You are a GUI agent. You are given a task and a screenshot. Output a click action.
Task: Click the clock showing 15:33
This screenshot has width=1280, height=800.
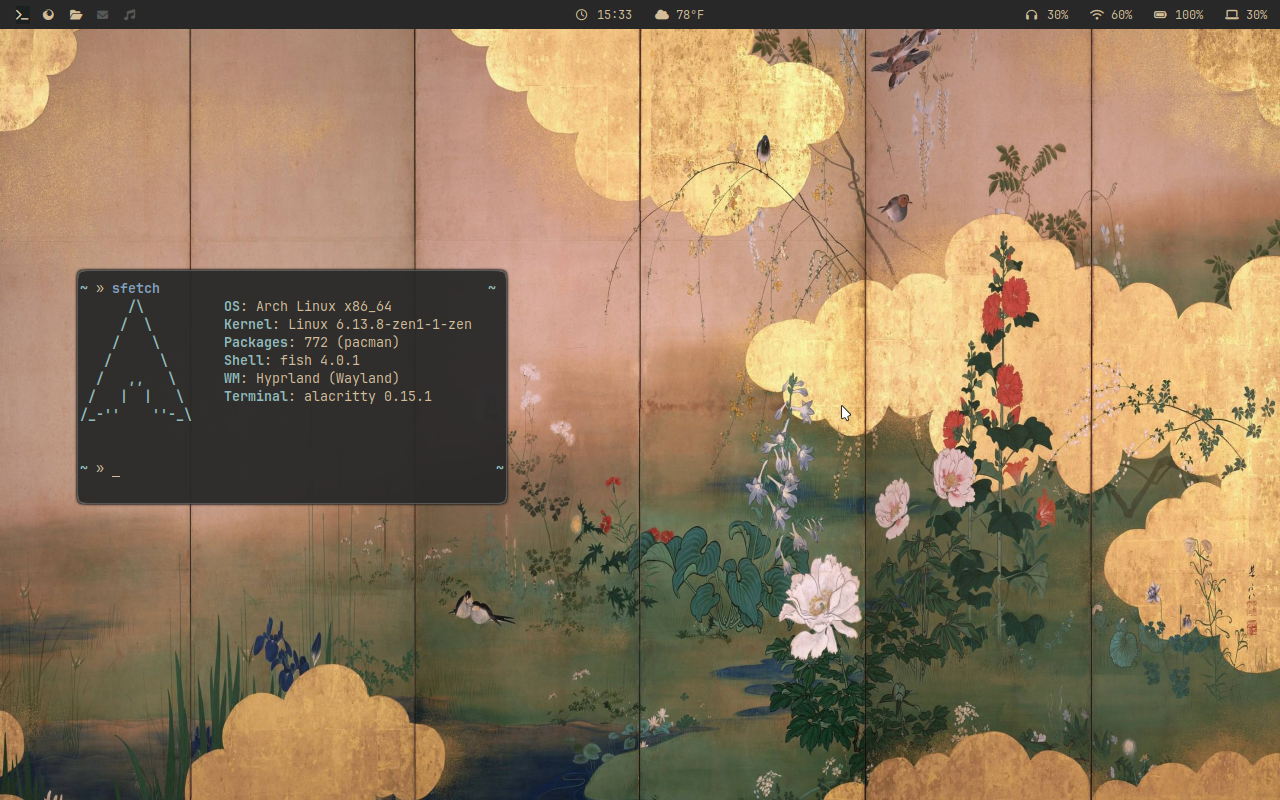[604, 15]
